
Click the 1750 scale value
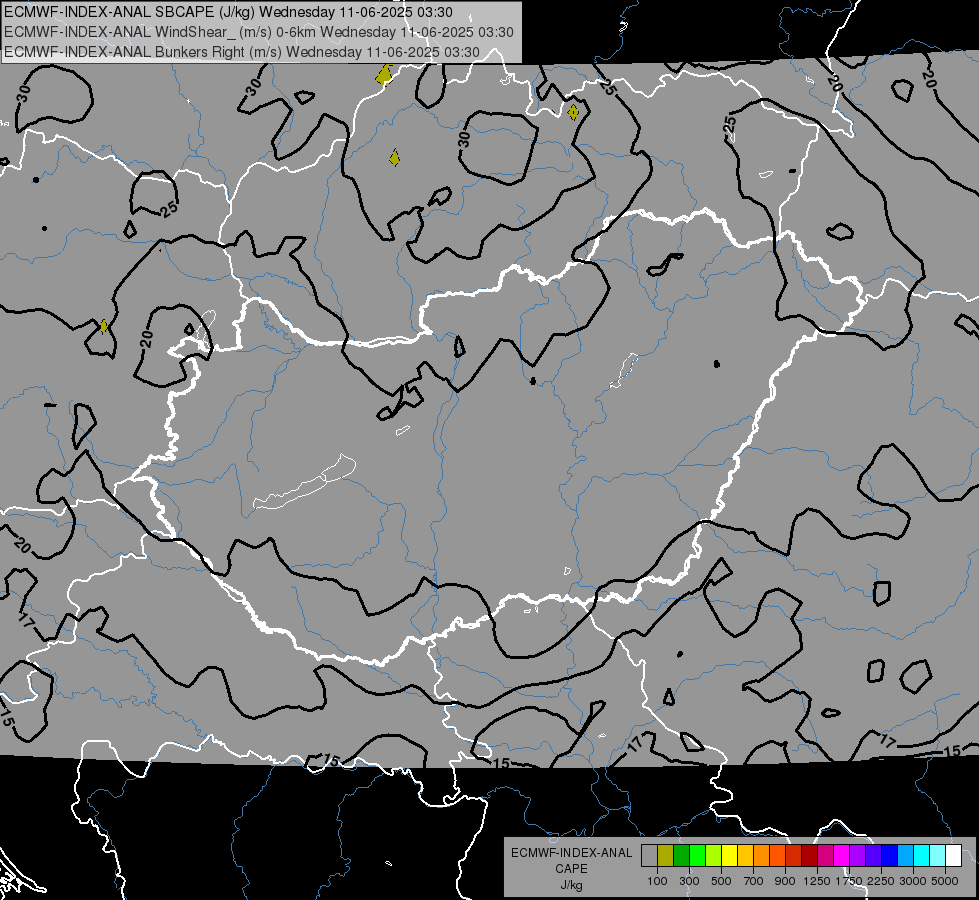849,881
